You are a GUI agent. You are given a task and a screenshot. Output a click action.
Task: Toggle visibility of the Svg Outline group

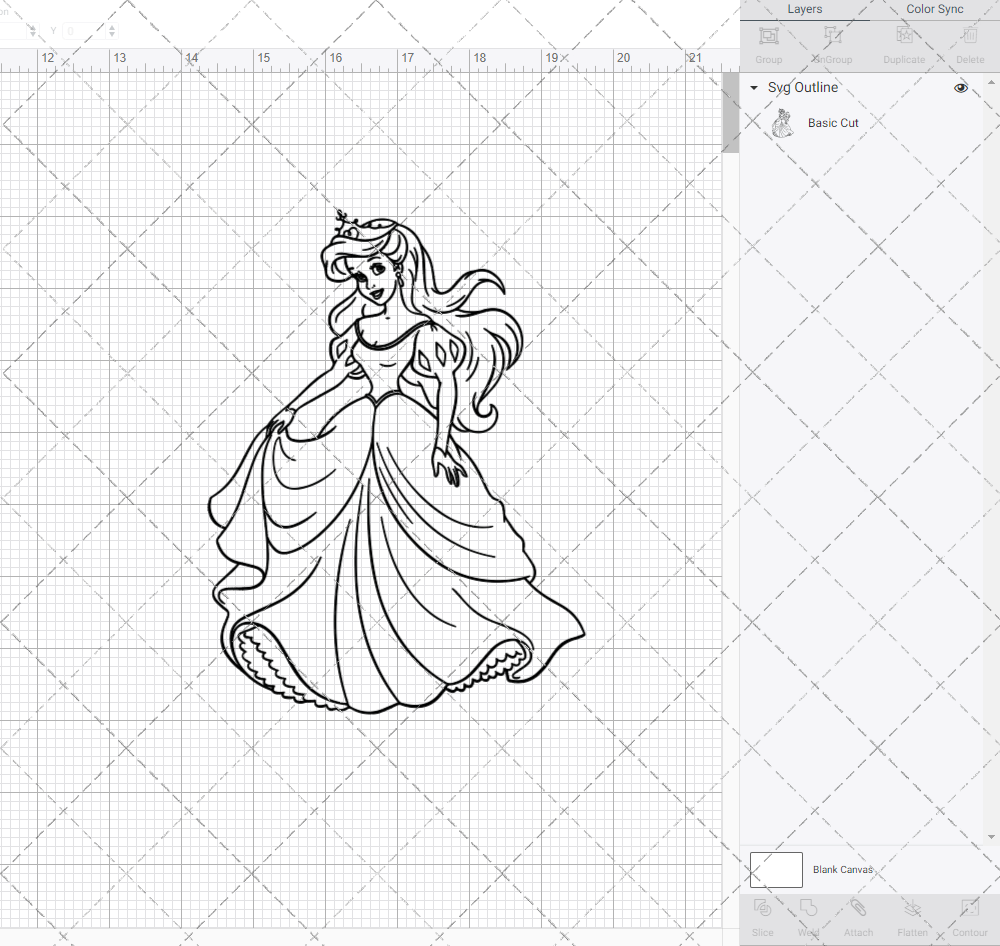tap(960, 88)
